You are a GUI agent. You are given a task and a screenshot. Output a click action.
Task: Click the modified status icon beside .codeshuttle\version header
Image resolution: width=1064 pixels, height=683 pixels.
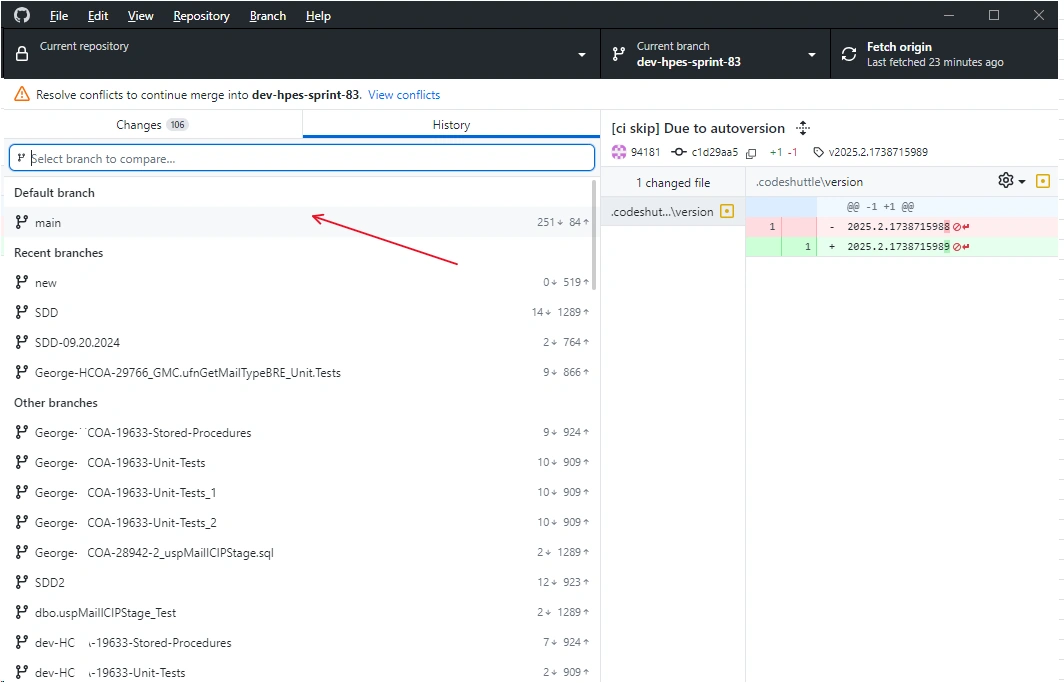coord(1043,181)
